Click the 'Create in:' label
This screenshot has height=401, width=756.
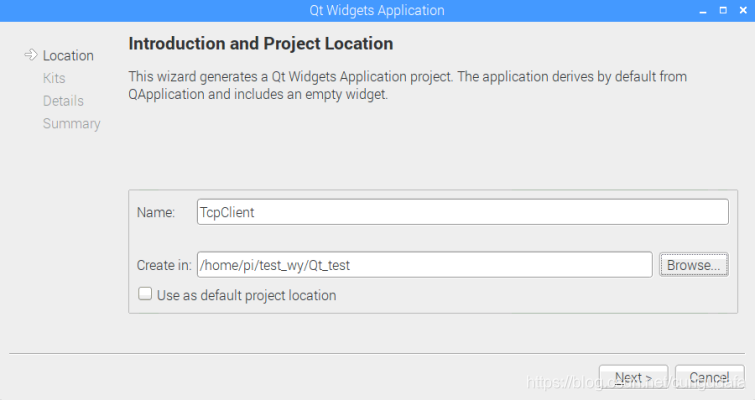pyautogui.click(x=164, y=265)
